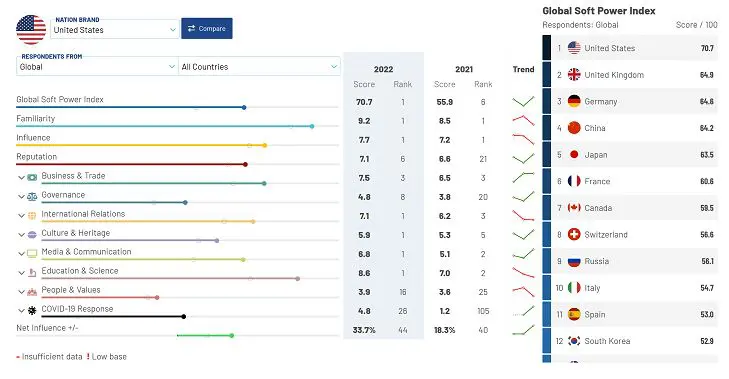Click the Business & Trade category icon
The image size is (729, 379).
(32, 177)
